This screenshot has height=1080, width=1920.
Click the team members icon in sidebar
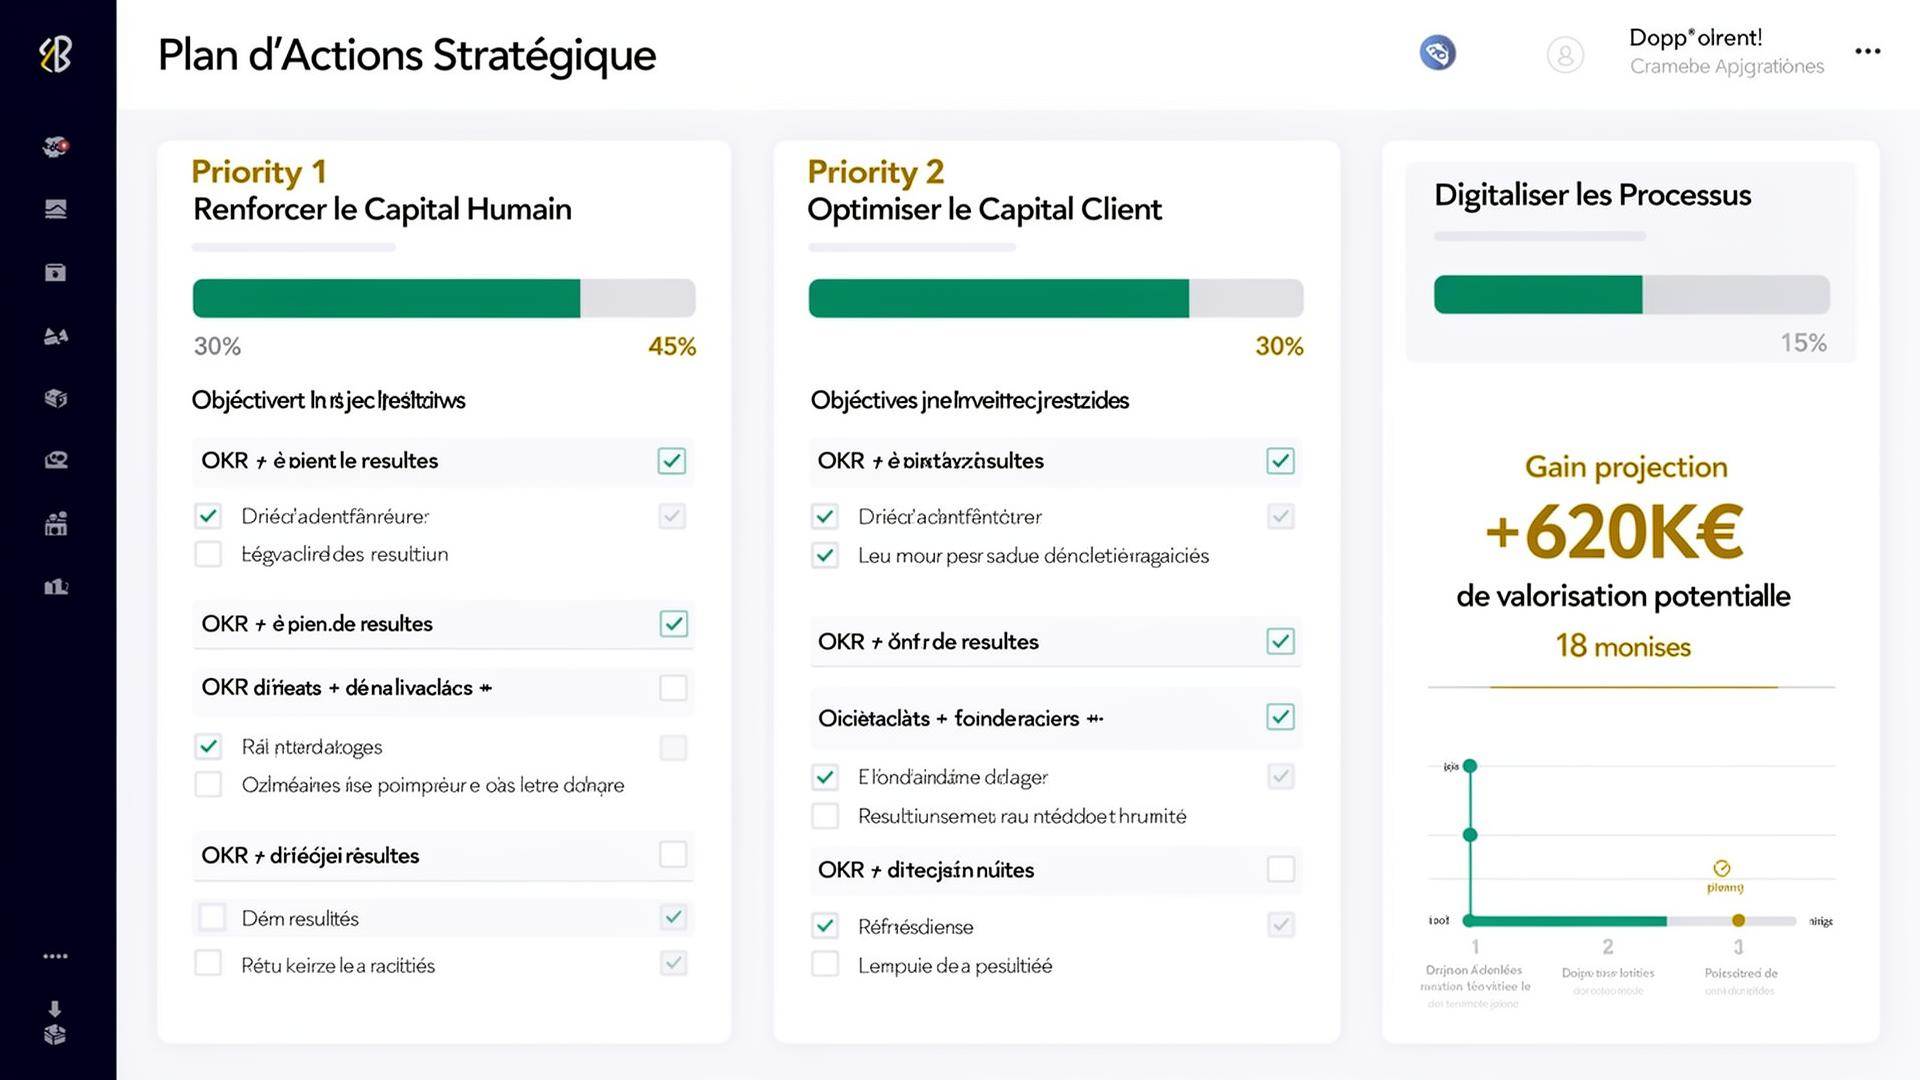pos(56,524)
